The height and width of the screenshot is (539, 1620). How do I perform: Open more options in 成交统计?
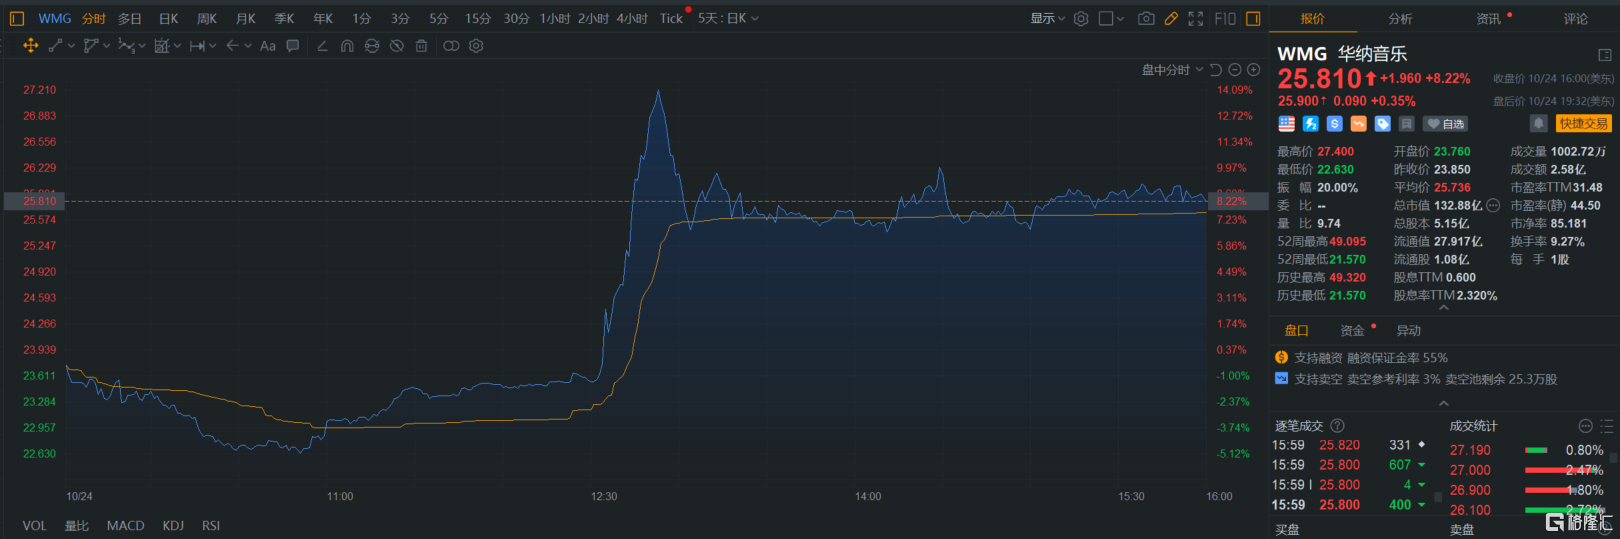coord(1585,426)
